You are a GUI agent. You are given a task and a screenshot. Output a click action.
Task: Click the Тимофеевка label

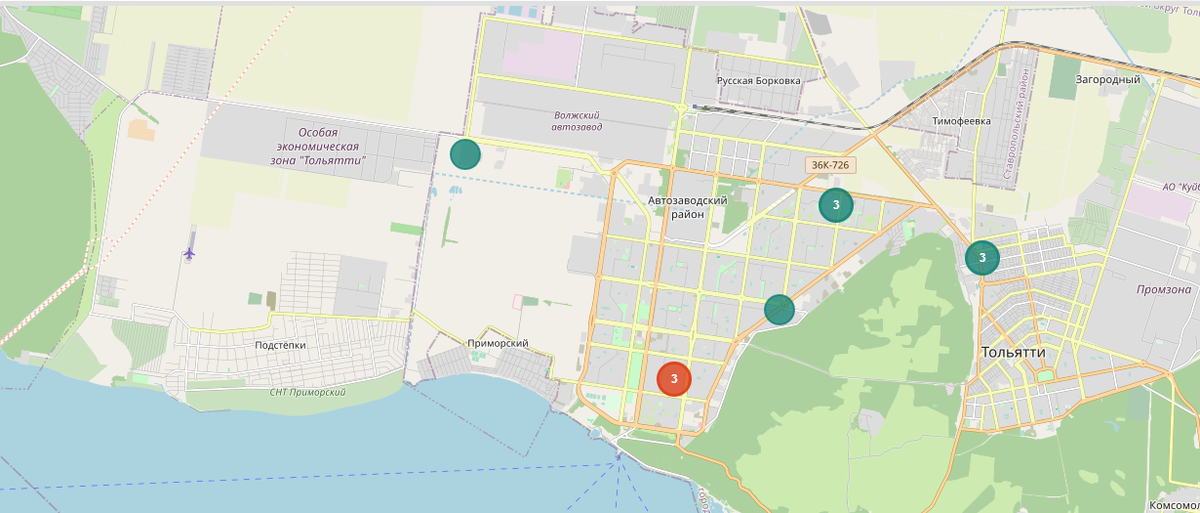pos(961,120)
